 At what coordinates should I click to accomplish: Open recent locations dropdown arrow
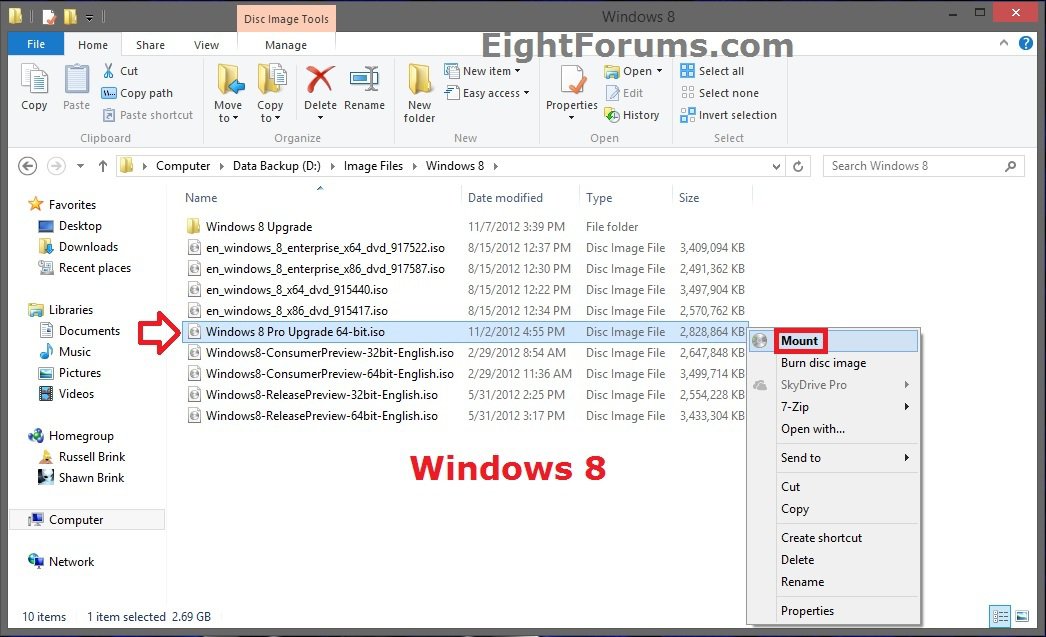[80, 165]
